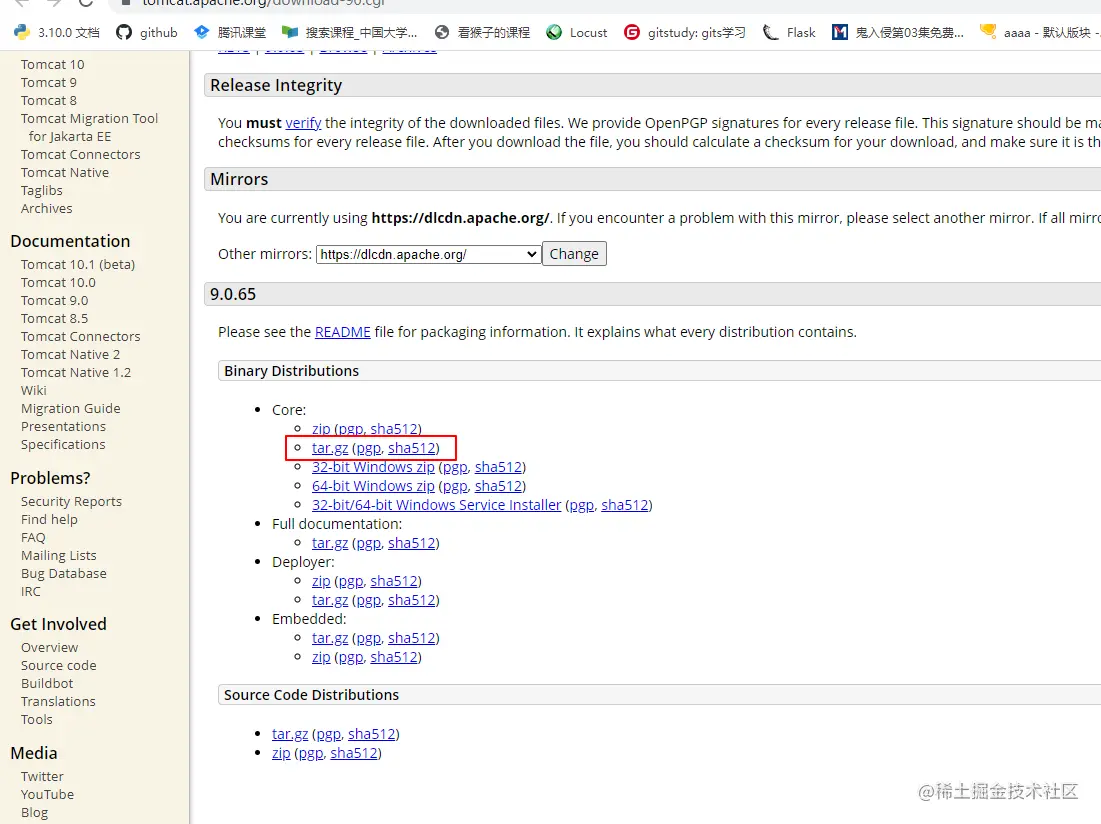Image resolution: width=1101 pixels, height=824 pixels.
Task: Open Tomcat 10.0 documentation
Action: coord(58,282)
